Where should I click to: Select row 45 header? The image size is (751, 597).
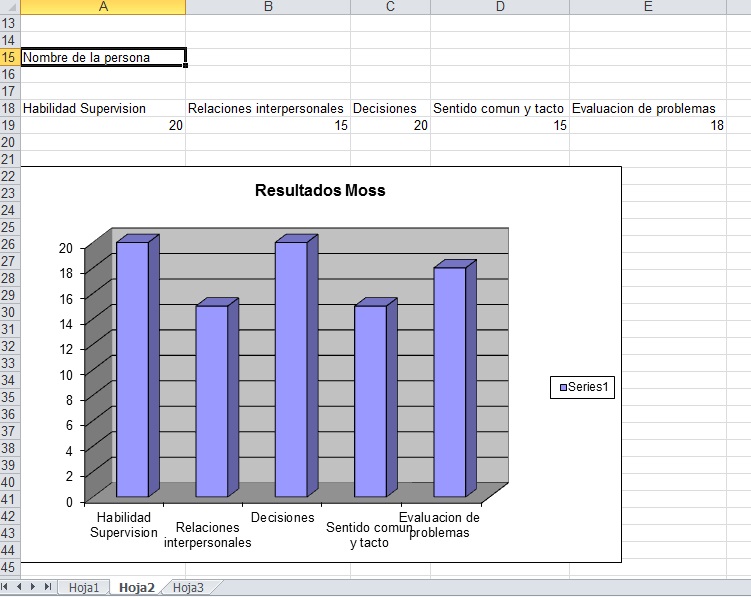[9, 567]
